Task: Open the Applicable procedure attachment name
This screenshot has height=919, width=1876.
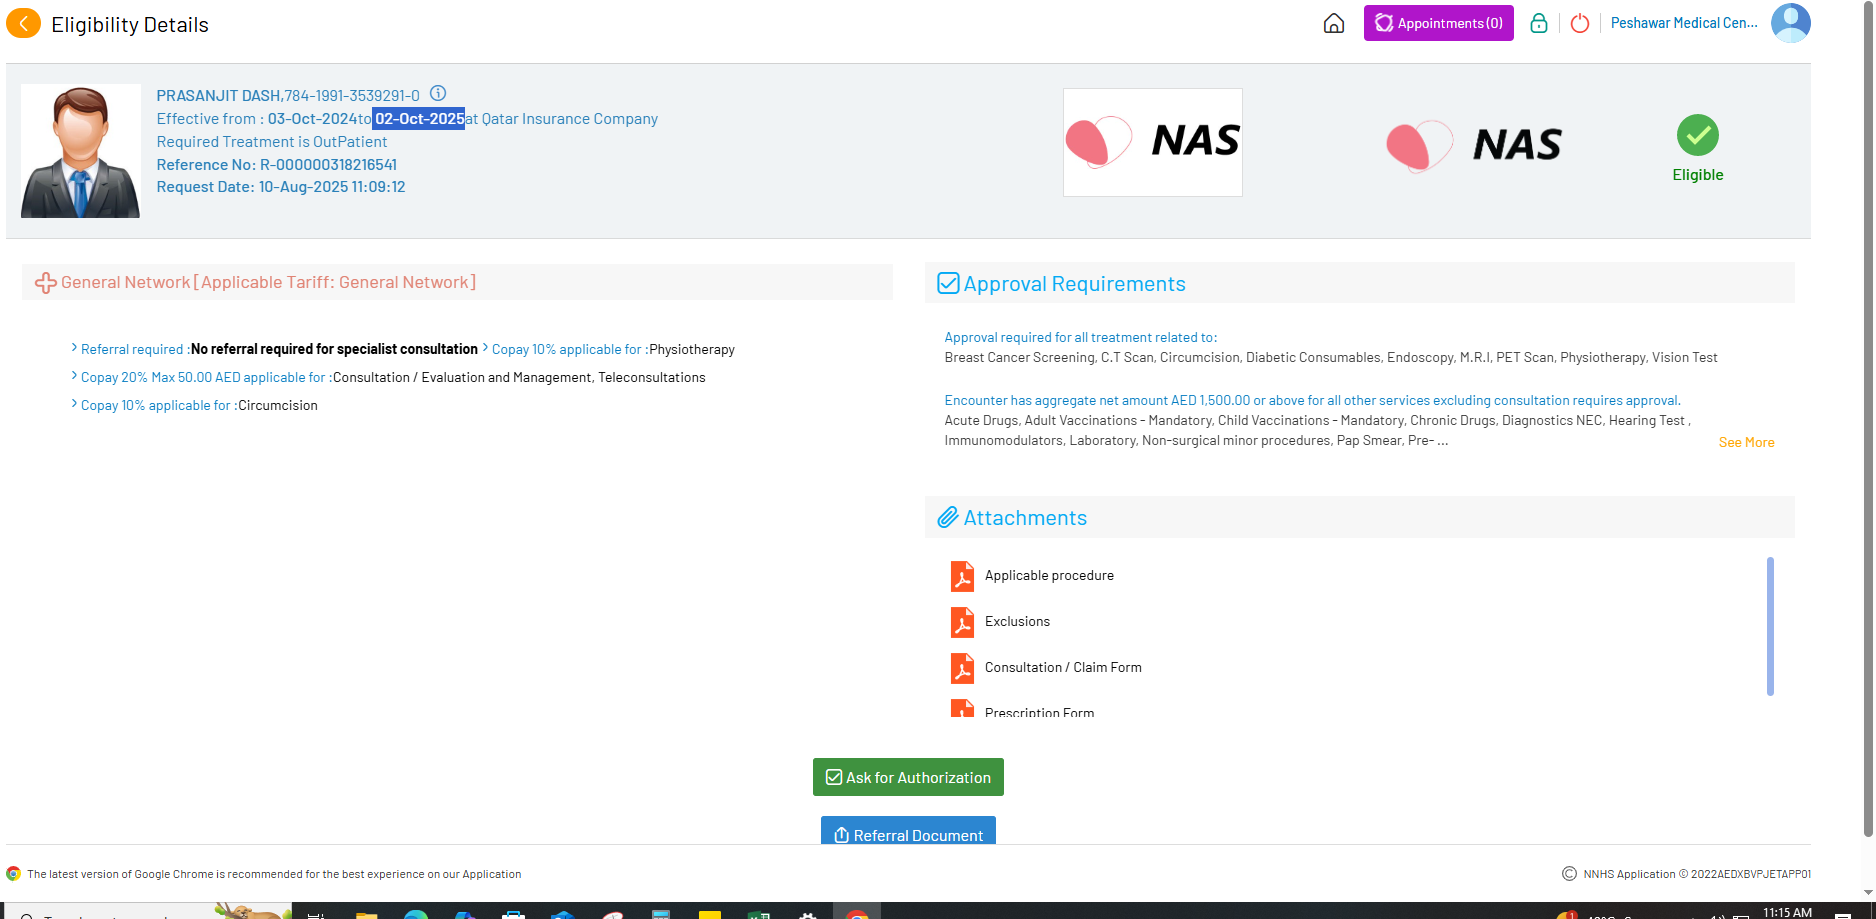Action: point(1049,576)
